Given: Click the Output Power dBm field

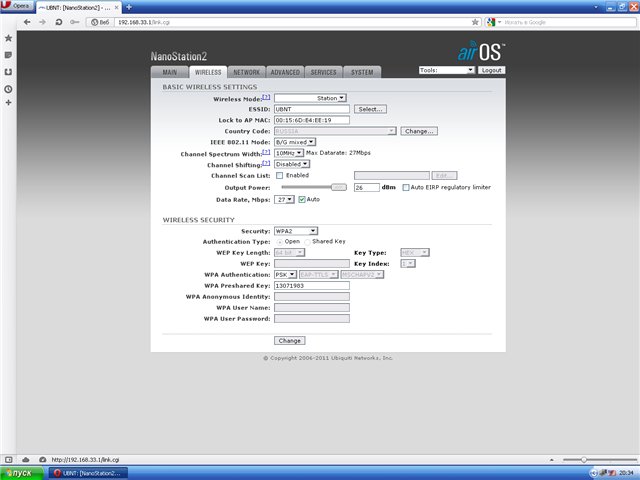Looking at the screenshot, I should (367, 187).
